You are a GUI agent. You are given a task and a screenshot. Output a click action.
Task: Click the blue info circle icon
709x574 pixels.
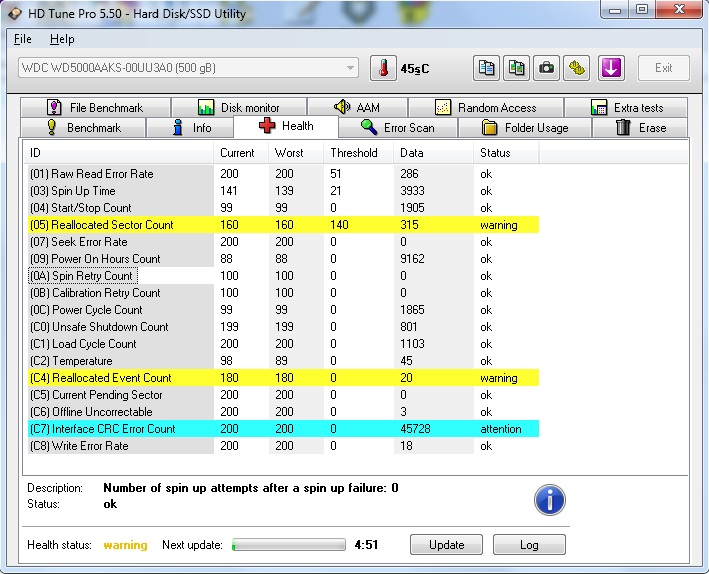(x=549, y=500)
